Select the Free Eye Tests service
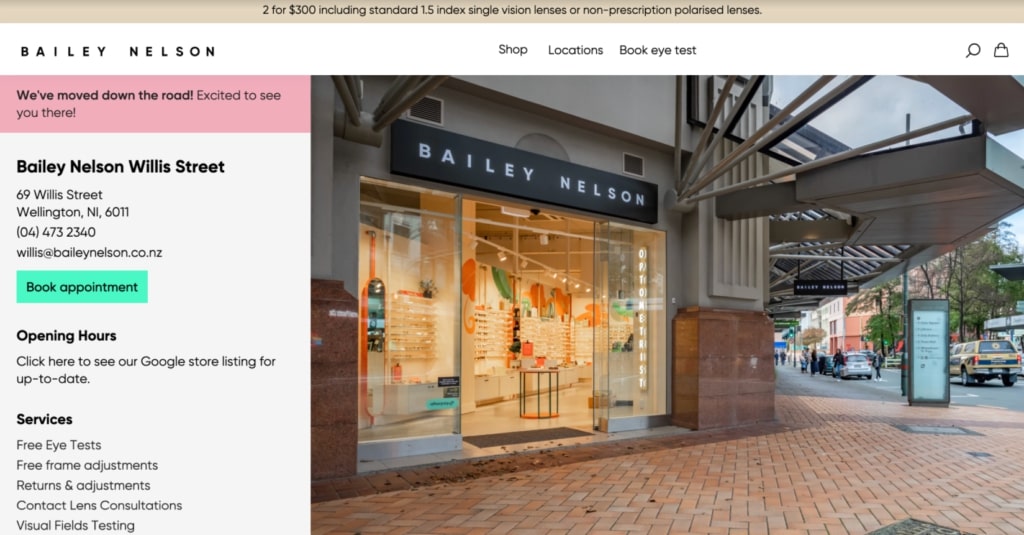Image resolution: width=1024 pixels, height=535 pixels. [x=59, y=445]
